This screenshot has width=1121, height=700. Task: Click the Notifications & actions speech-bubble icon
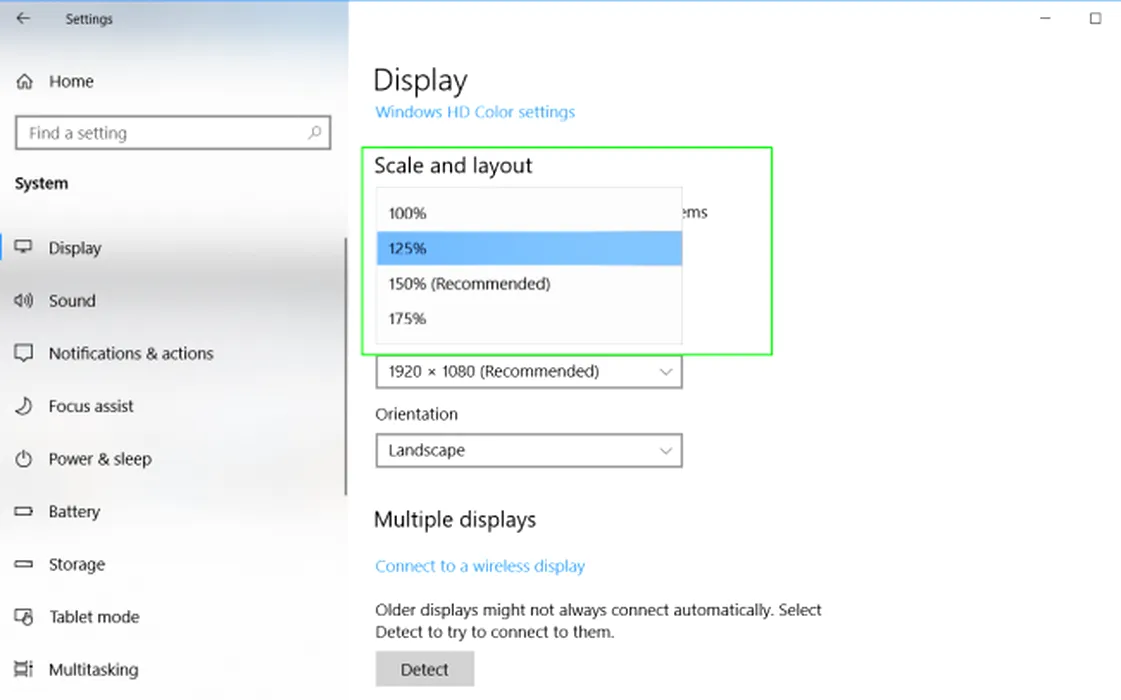24,353
